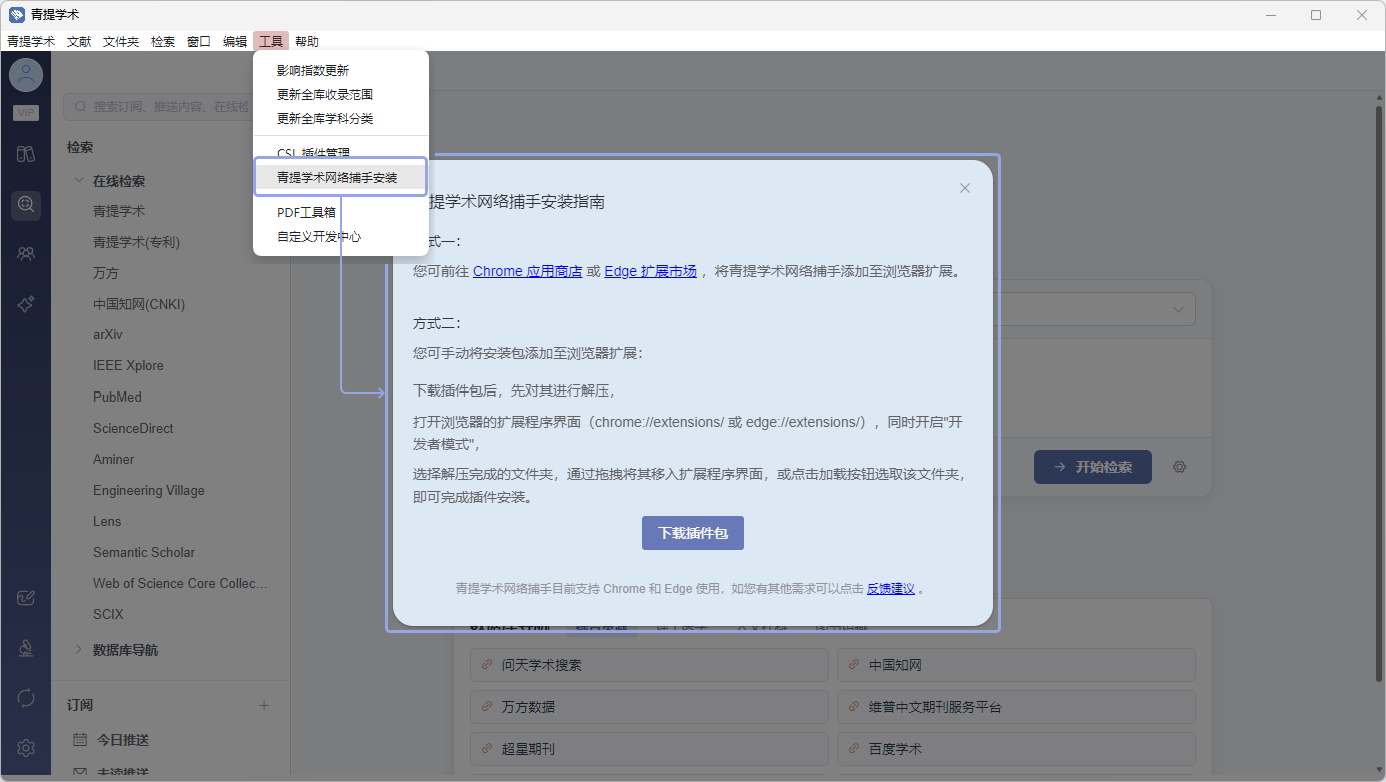
Task: Close the installation guide dialog
Action: (965, 188)
